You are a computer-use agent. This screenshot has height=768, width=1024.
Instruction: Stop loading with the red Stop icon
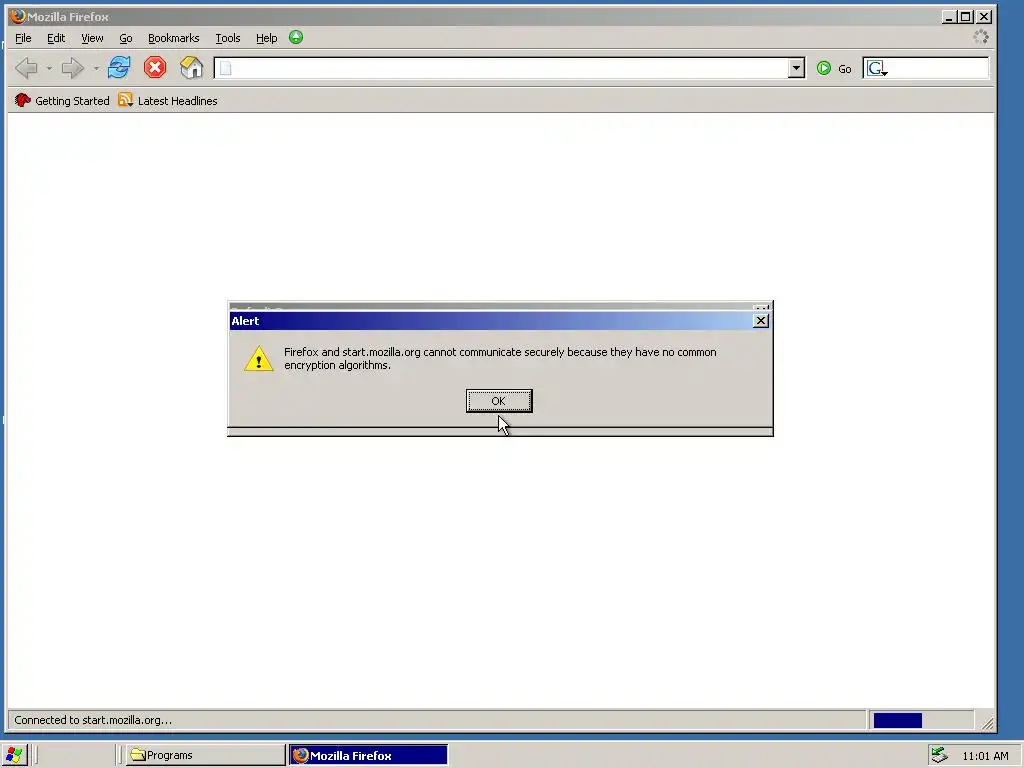pos(155,67)
